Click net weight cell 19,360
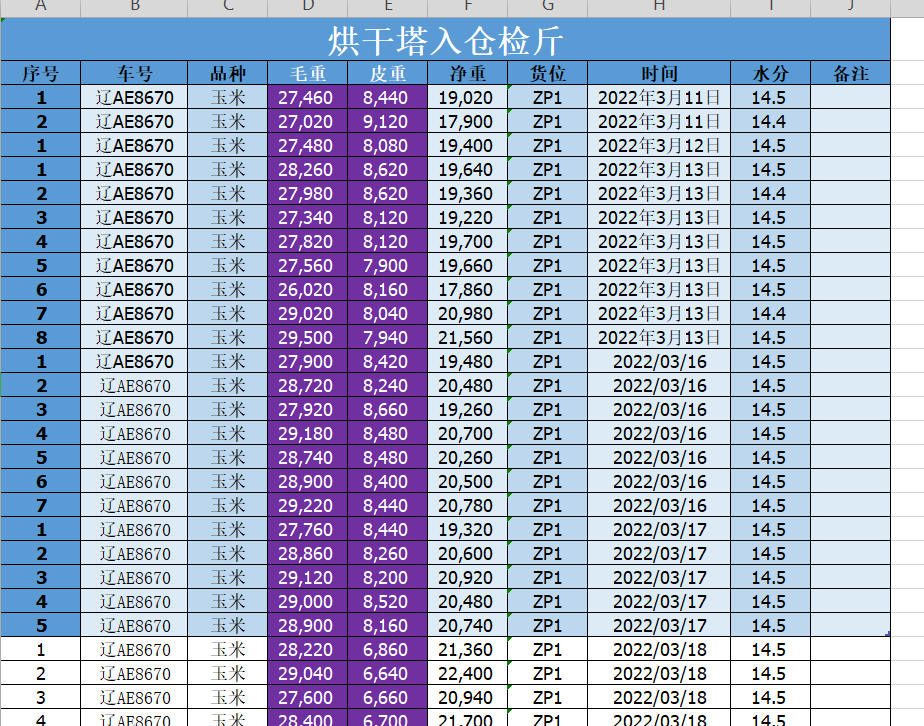 click(468, 193)
